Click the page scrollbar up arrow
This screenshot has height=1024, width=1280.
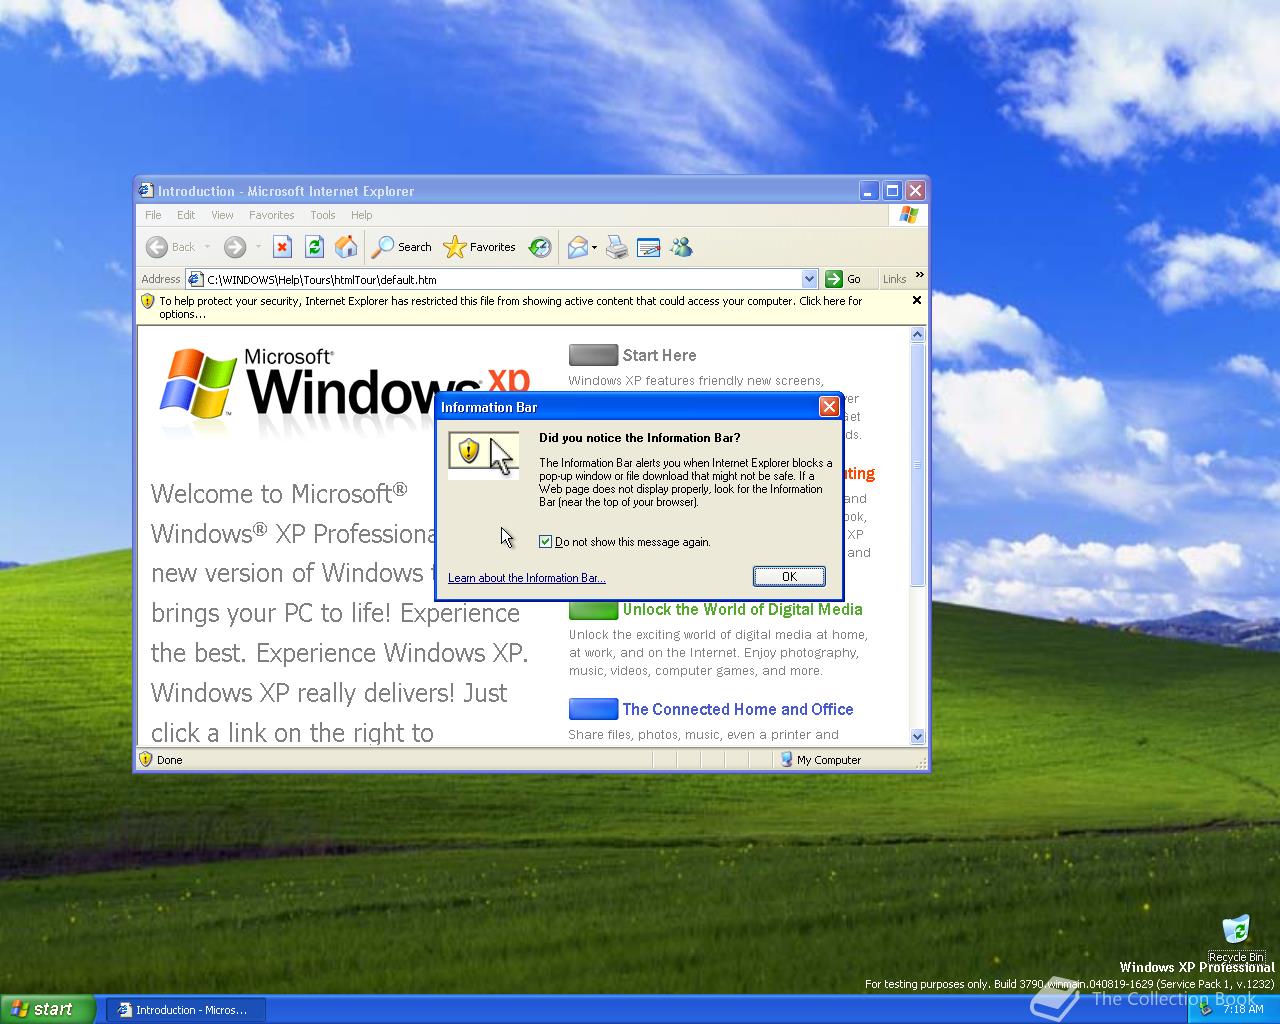click(x=918, y=335)
